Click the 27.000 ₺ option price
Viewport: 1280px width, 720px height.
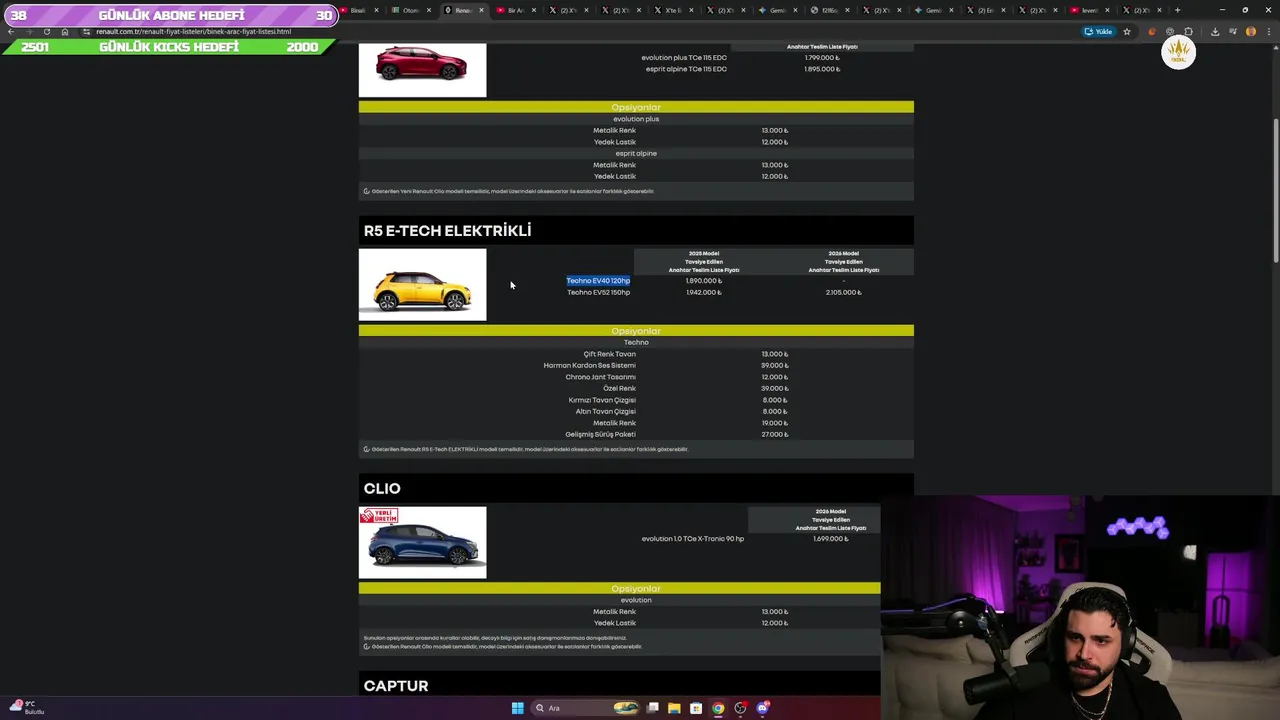(774, 434)
